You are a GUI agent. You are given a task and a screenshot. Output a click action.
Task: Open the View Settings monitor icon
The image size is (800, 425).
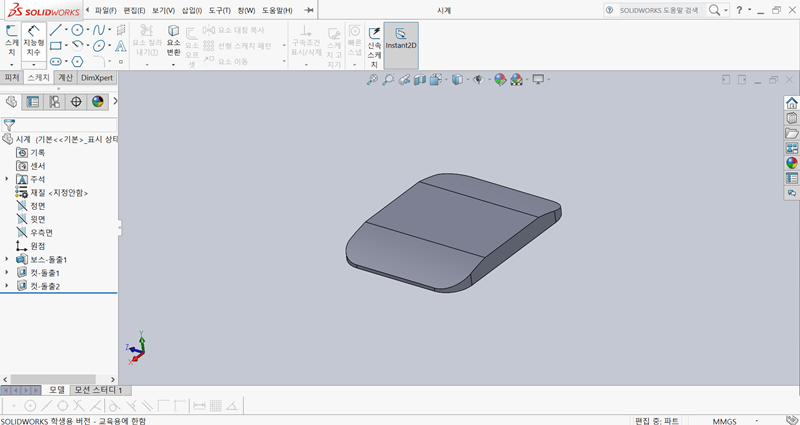tap(538, 80)
